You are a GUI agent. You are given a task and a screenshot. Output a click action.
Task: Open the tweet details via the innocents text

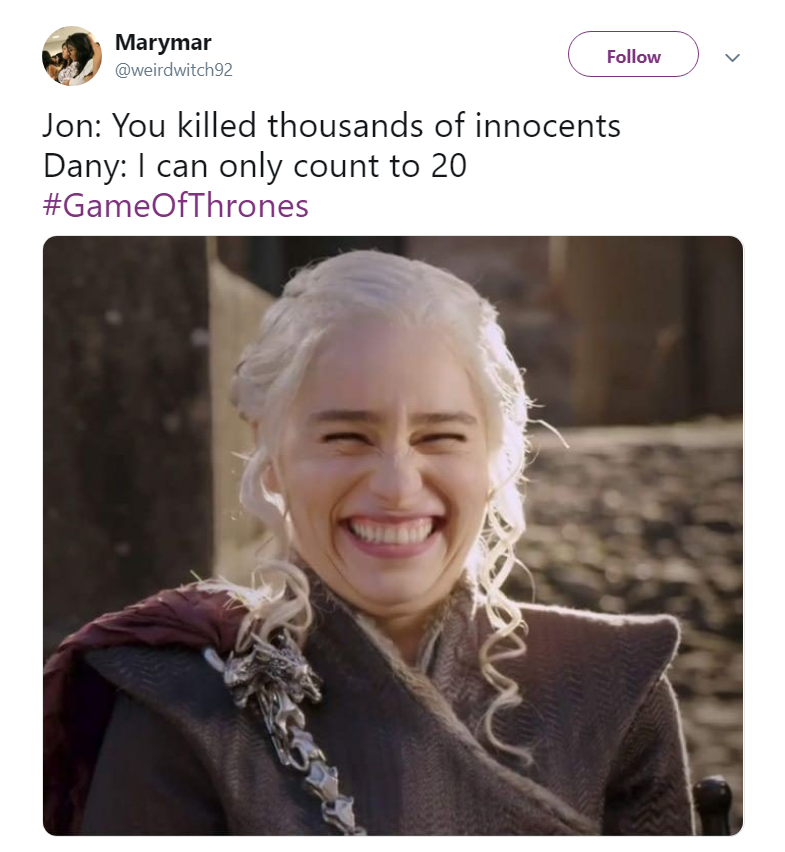(548, 126)
